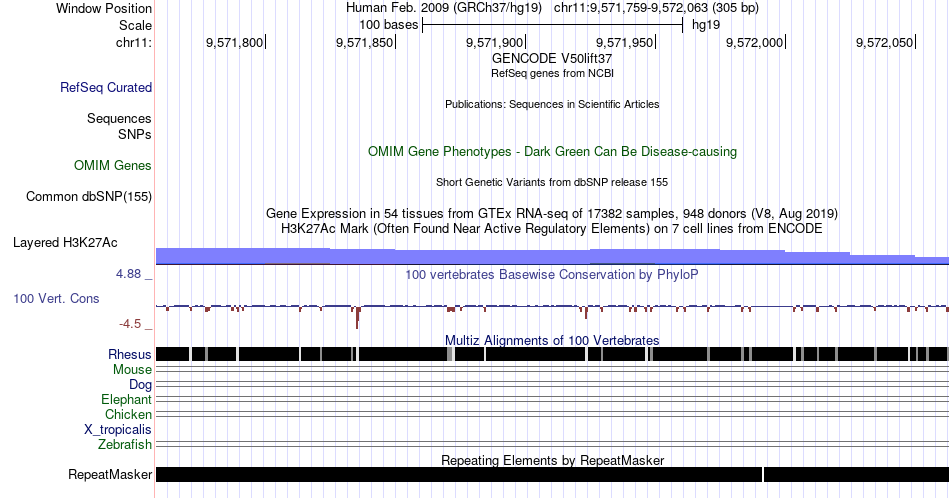The height and width of the screenshot is (498, 950).
Task: Click the blue H3K27Ac signal track
Action: [x=552, y=256]
